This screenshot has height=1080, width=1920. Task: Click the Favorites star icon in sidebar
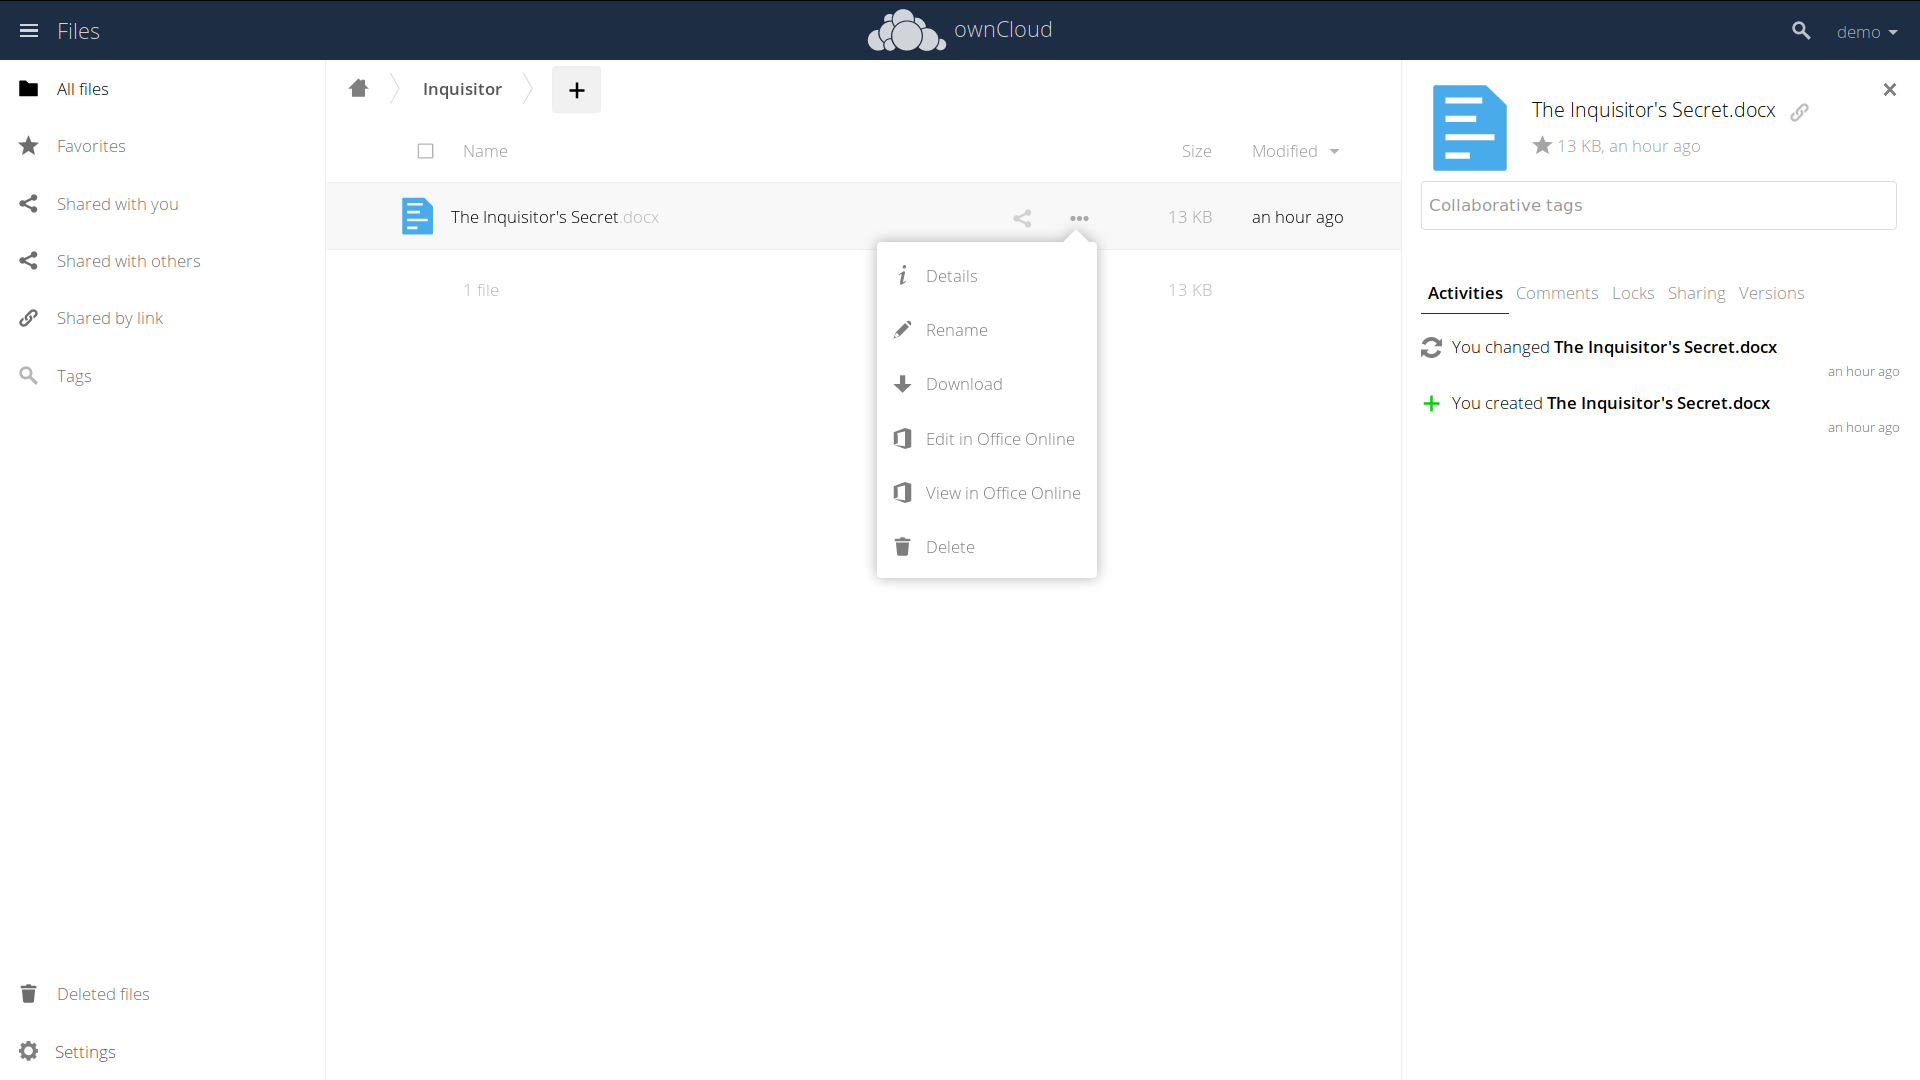coord(29,145)
